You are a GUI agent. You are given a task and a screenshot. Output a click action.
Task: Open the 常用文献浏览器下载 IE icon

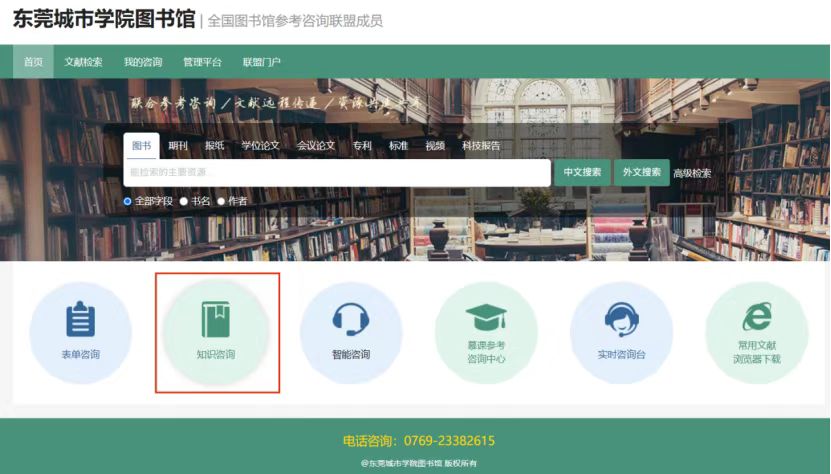point(757,317)
